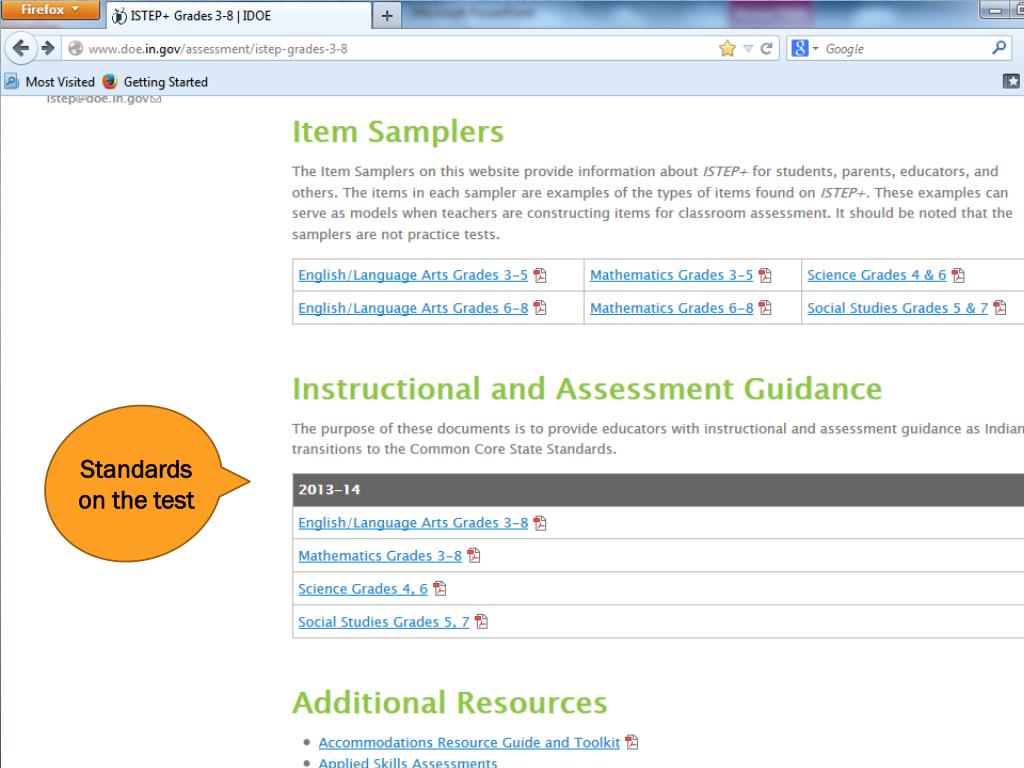
Task: Click the PDF icon beside Science Grades 4 & 6
Action: (958, 275)
